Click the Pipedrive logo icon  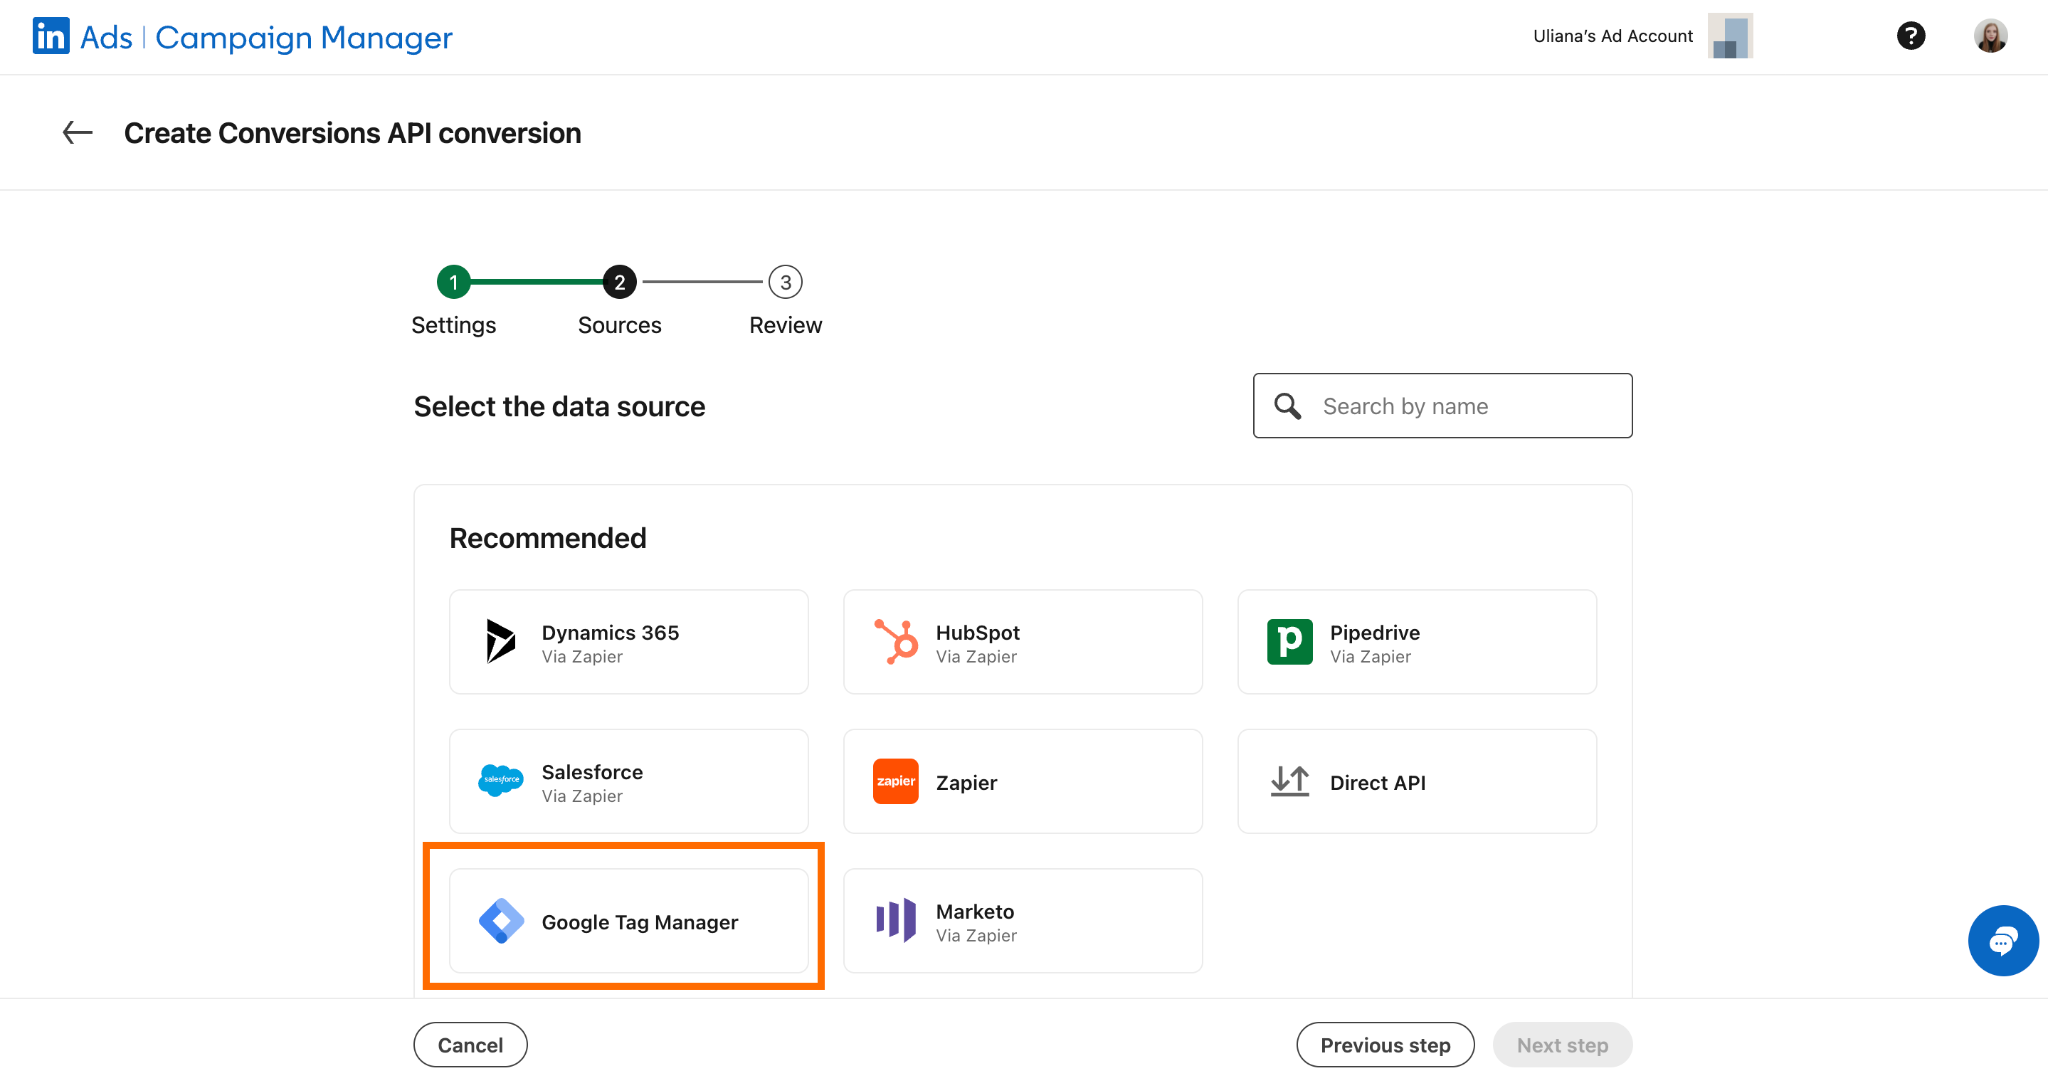click(1290, 641)
